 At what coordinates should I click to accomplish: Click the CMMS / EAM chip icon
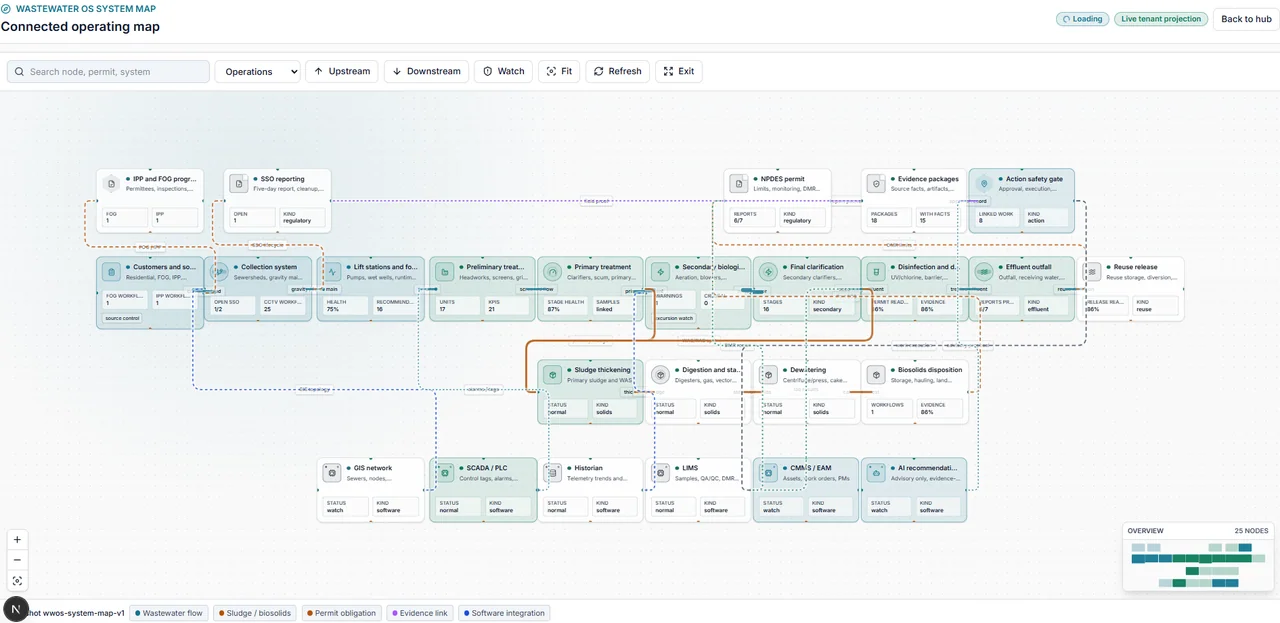[768, 473]
